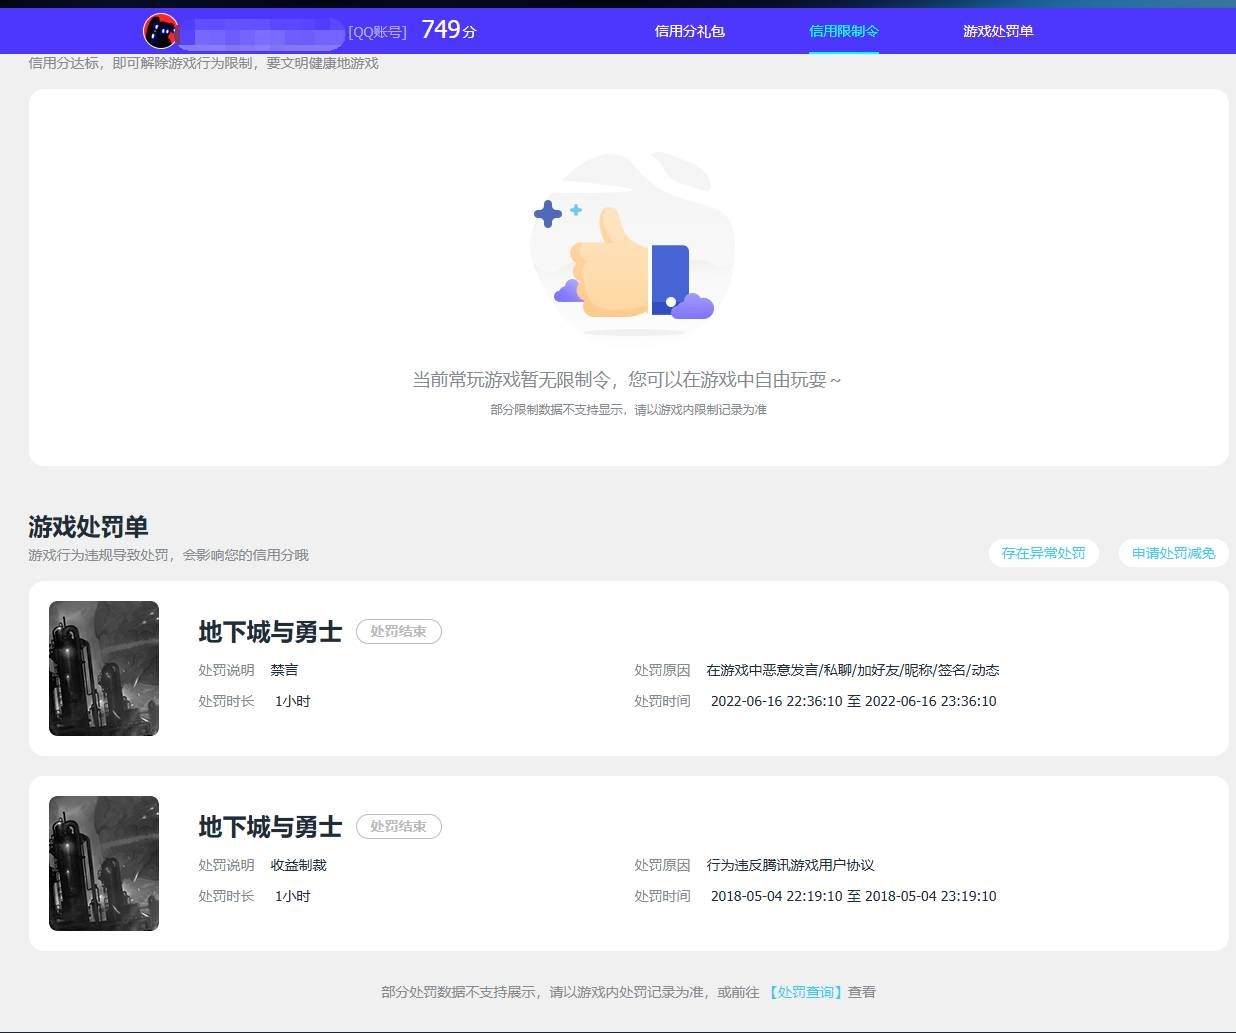This screenshot has height=1033, width=1236.
Task: Click the reason 行为违反腾讯游戏用户协议
Action: 790,865
